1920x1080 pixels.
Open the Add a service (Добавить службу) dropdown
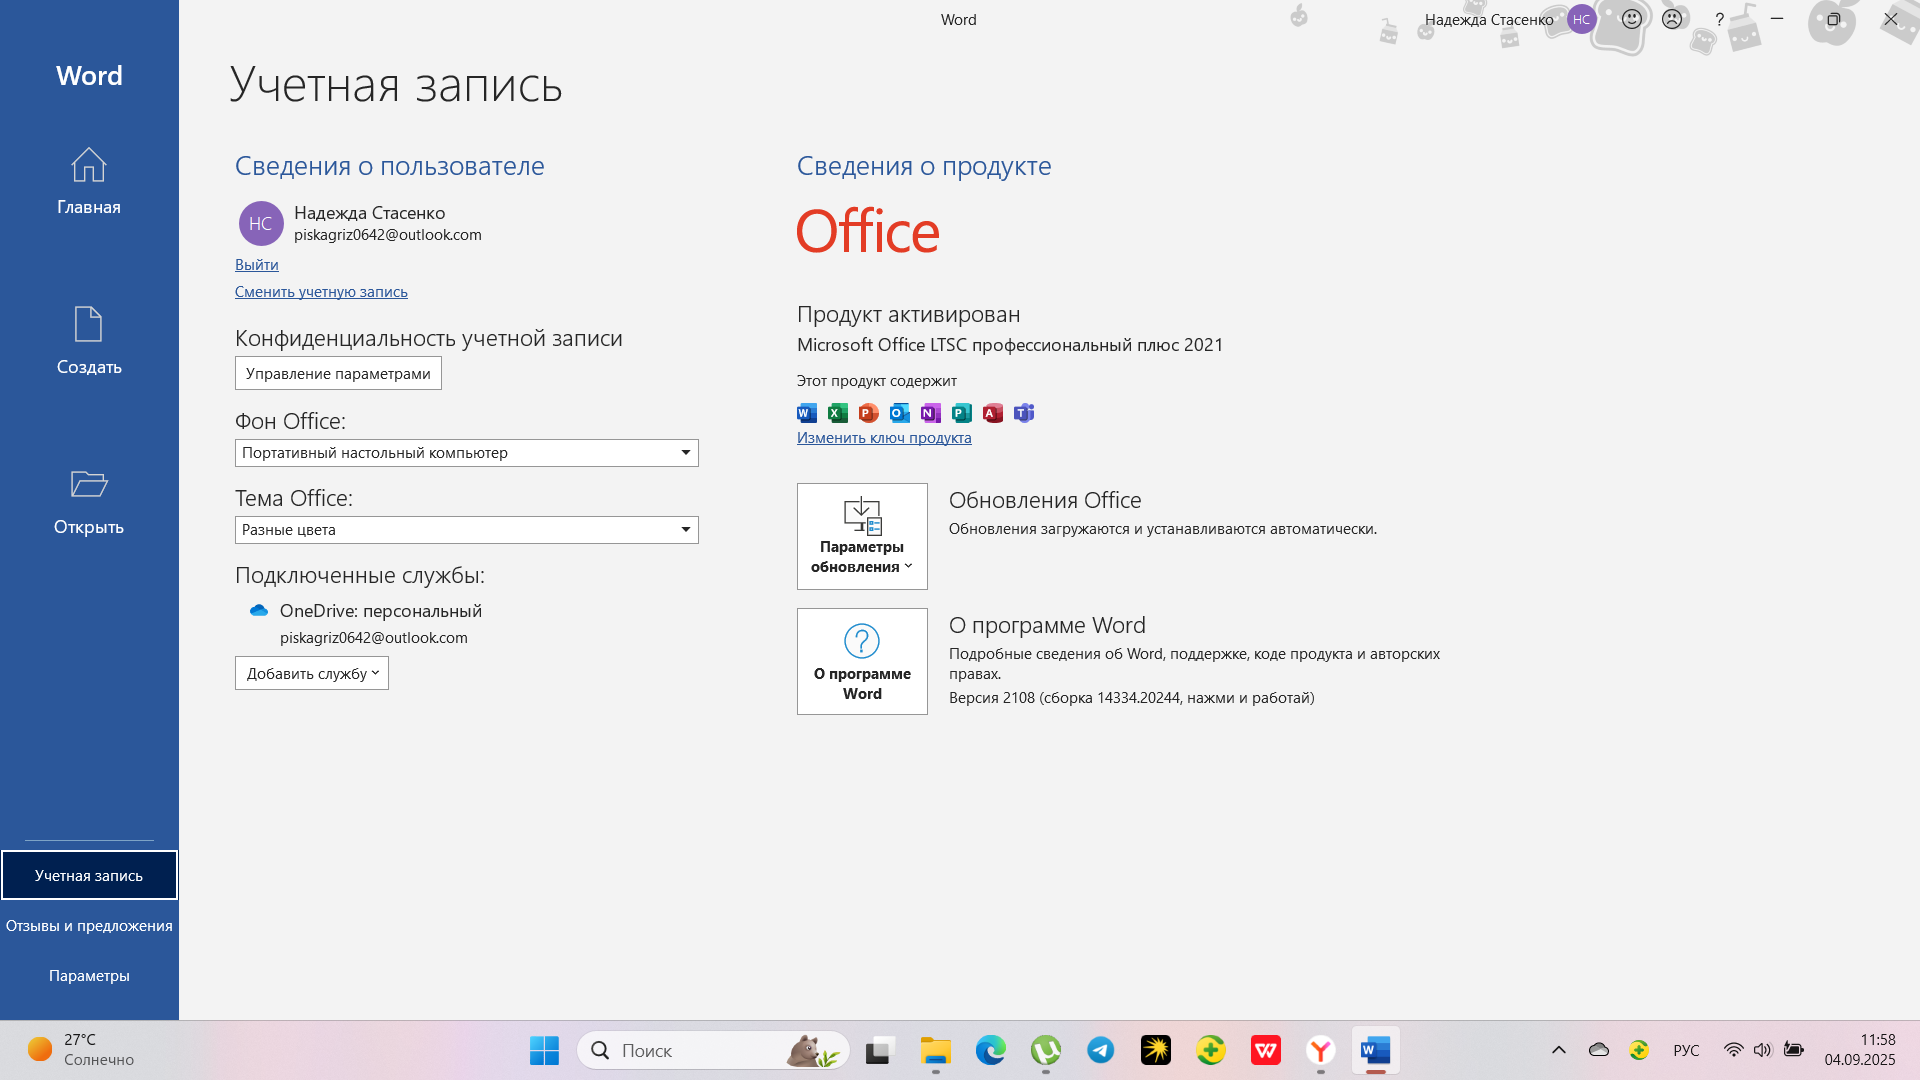[x=312, y=674]
